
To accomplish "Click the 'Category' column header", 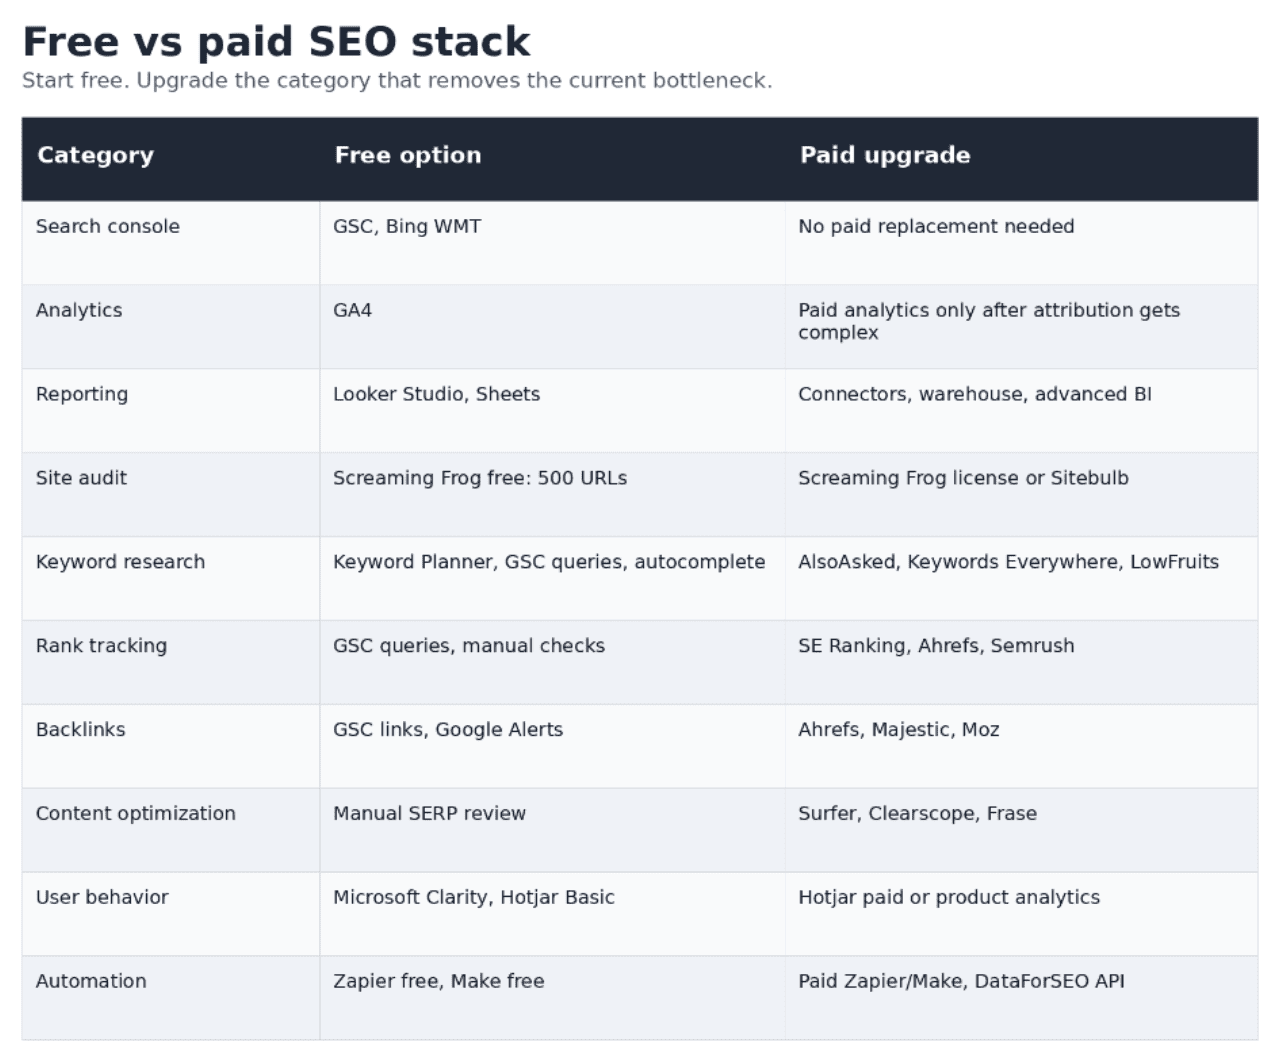I will 171,159.
